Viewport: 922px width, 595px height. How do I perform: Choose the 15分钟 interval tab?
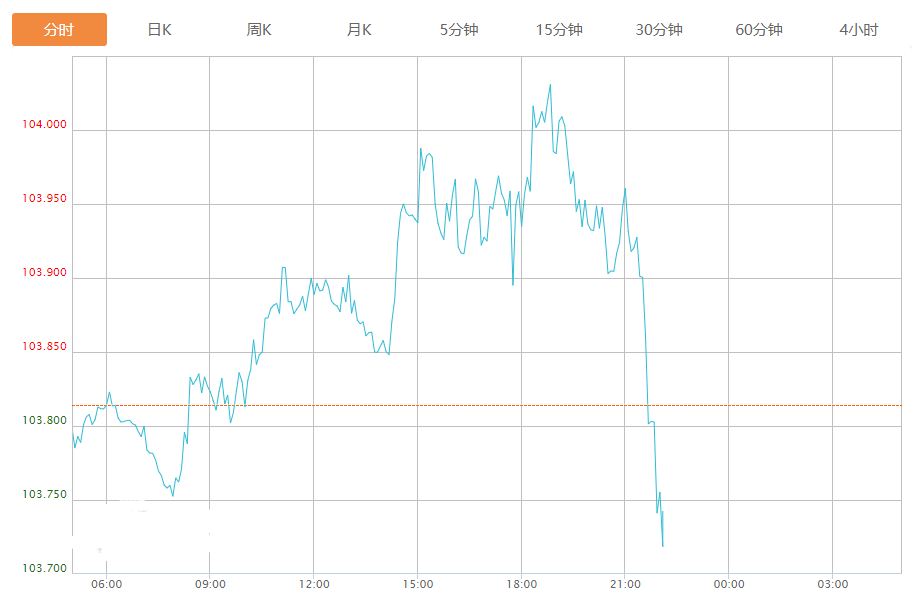(x=559, y=30)
